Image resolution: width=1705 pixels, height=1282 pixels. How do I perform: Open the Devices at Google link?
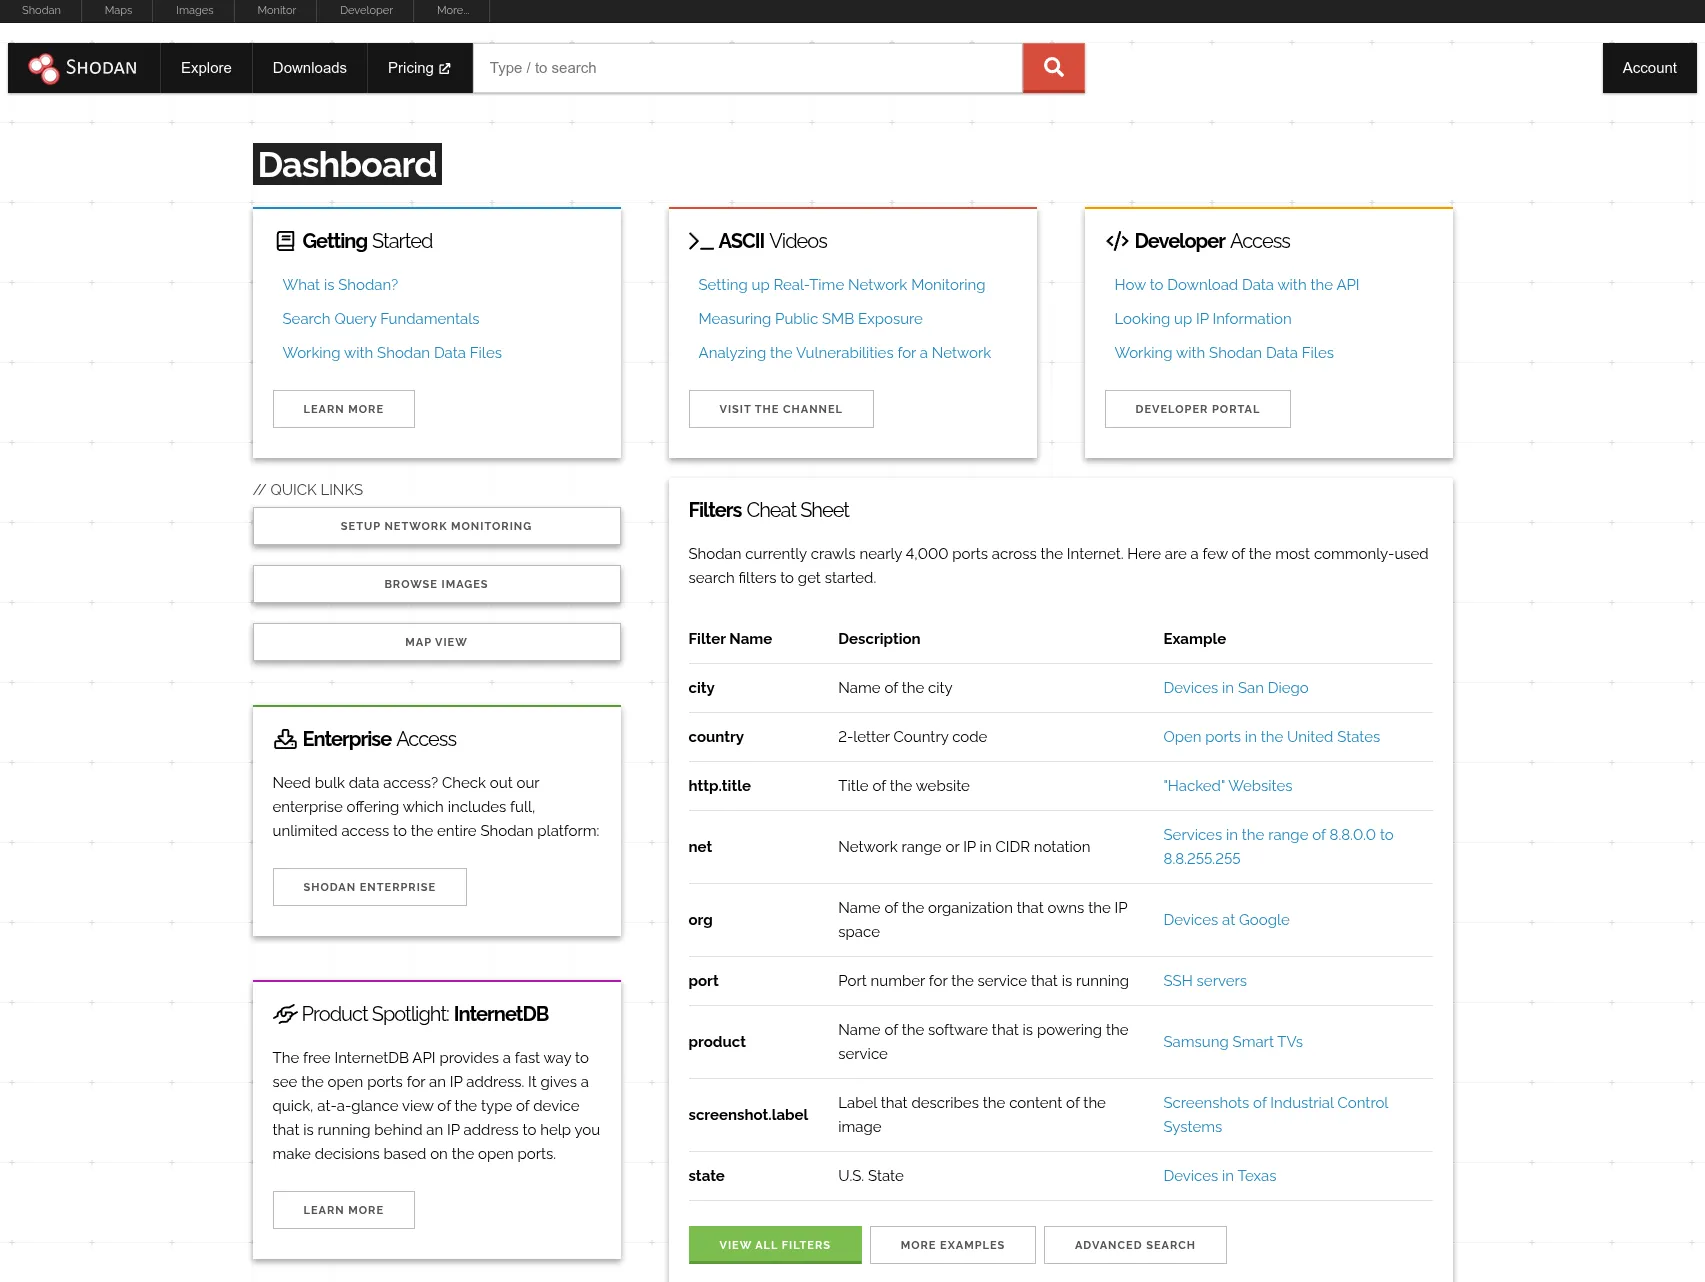coord(1226,919)
